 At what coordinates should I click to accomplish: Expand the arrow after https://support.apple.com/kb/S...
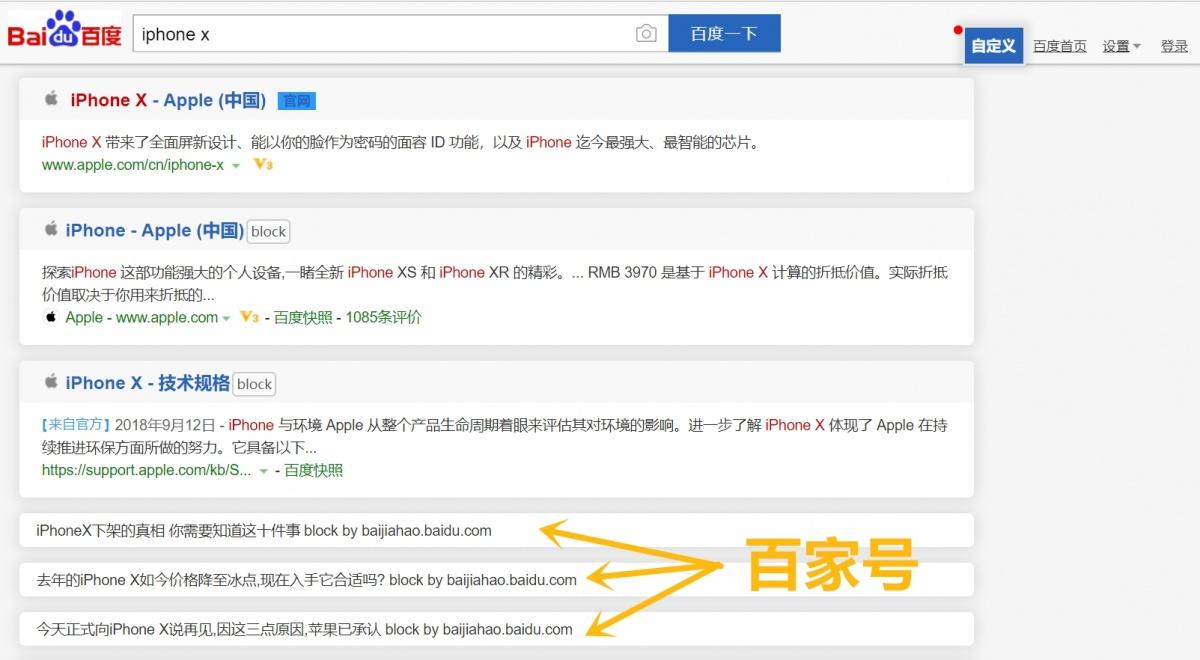263,471
